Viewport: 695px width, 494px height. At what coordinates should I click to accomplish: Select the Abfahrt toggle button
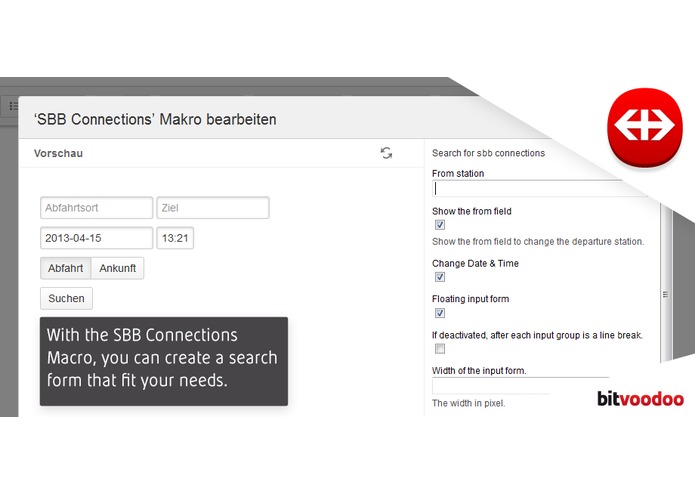coord(66,268)
